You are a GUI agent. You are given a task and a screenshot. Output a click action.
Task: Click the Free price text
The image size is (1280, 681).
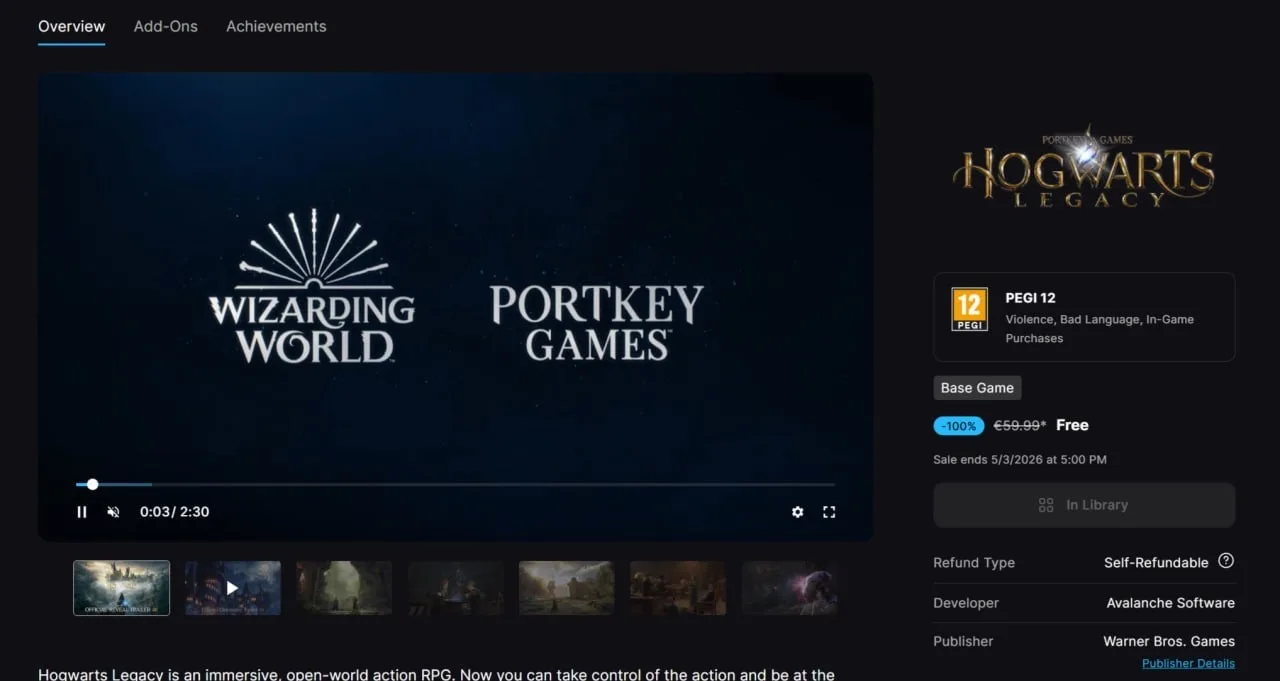coord(1072,425)
